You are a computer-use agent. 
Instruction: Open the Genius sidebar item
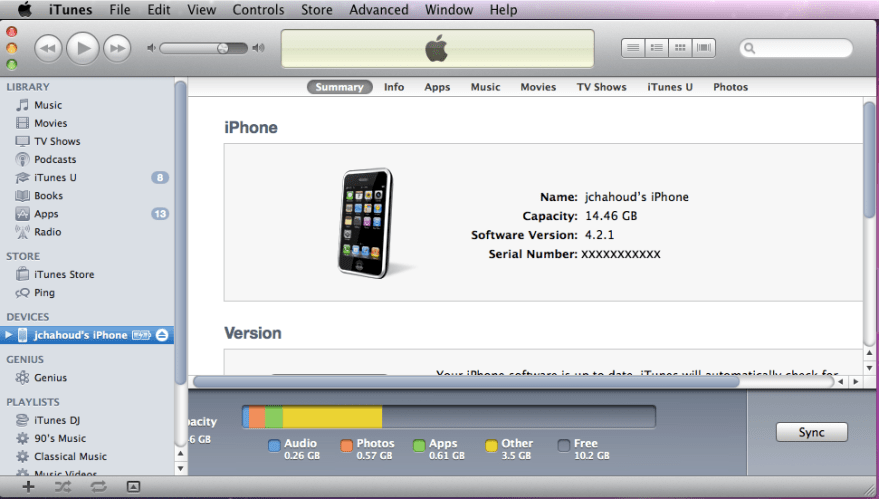[x=50, y=378]
